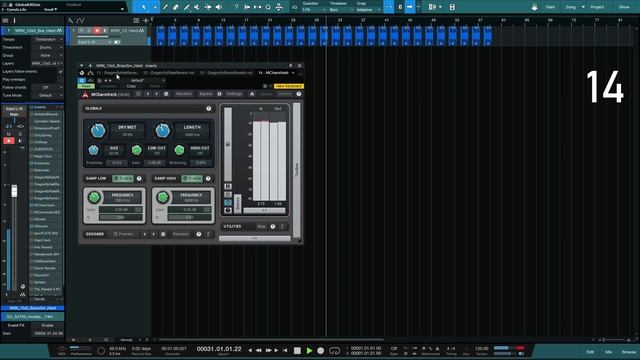
Task: Toggle the DAMP LOW Enable button
Action: [123, 178]
